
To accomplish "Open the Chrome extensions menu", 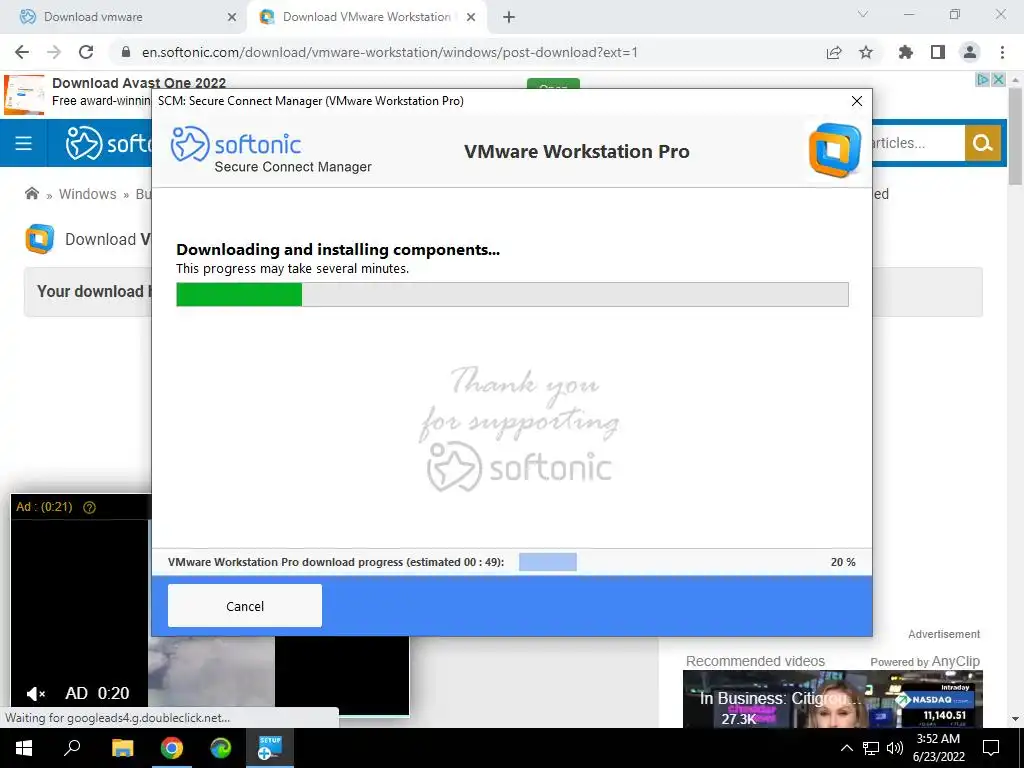I will (906, 52).
